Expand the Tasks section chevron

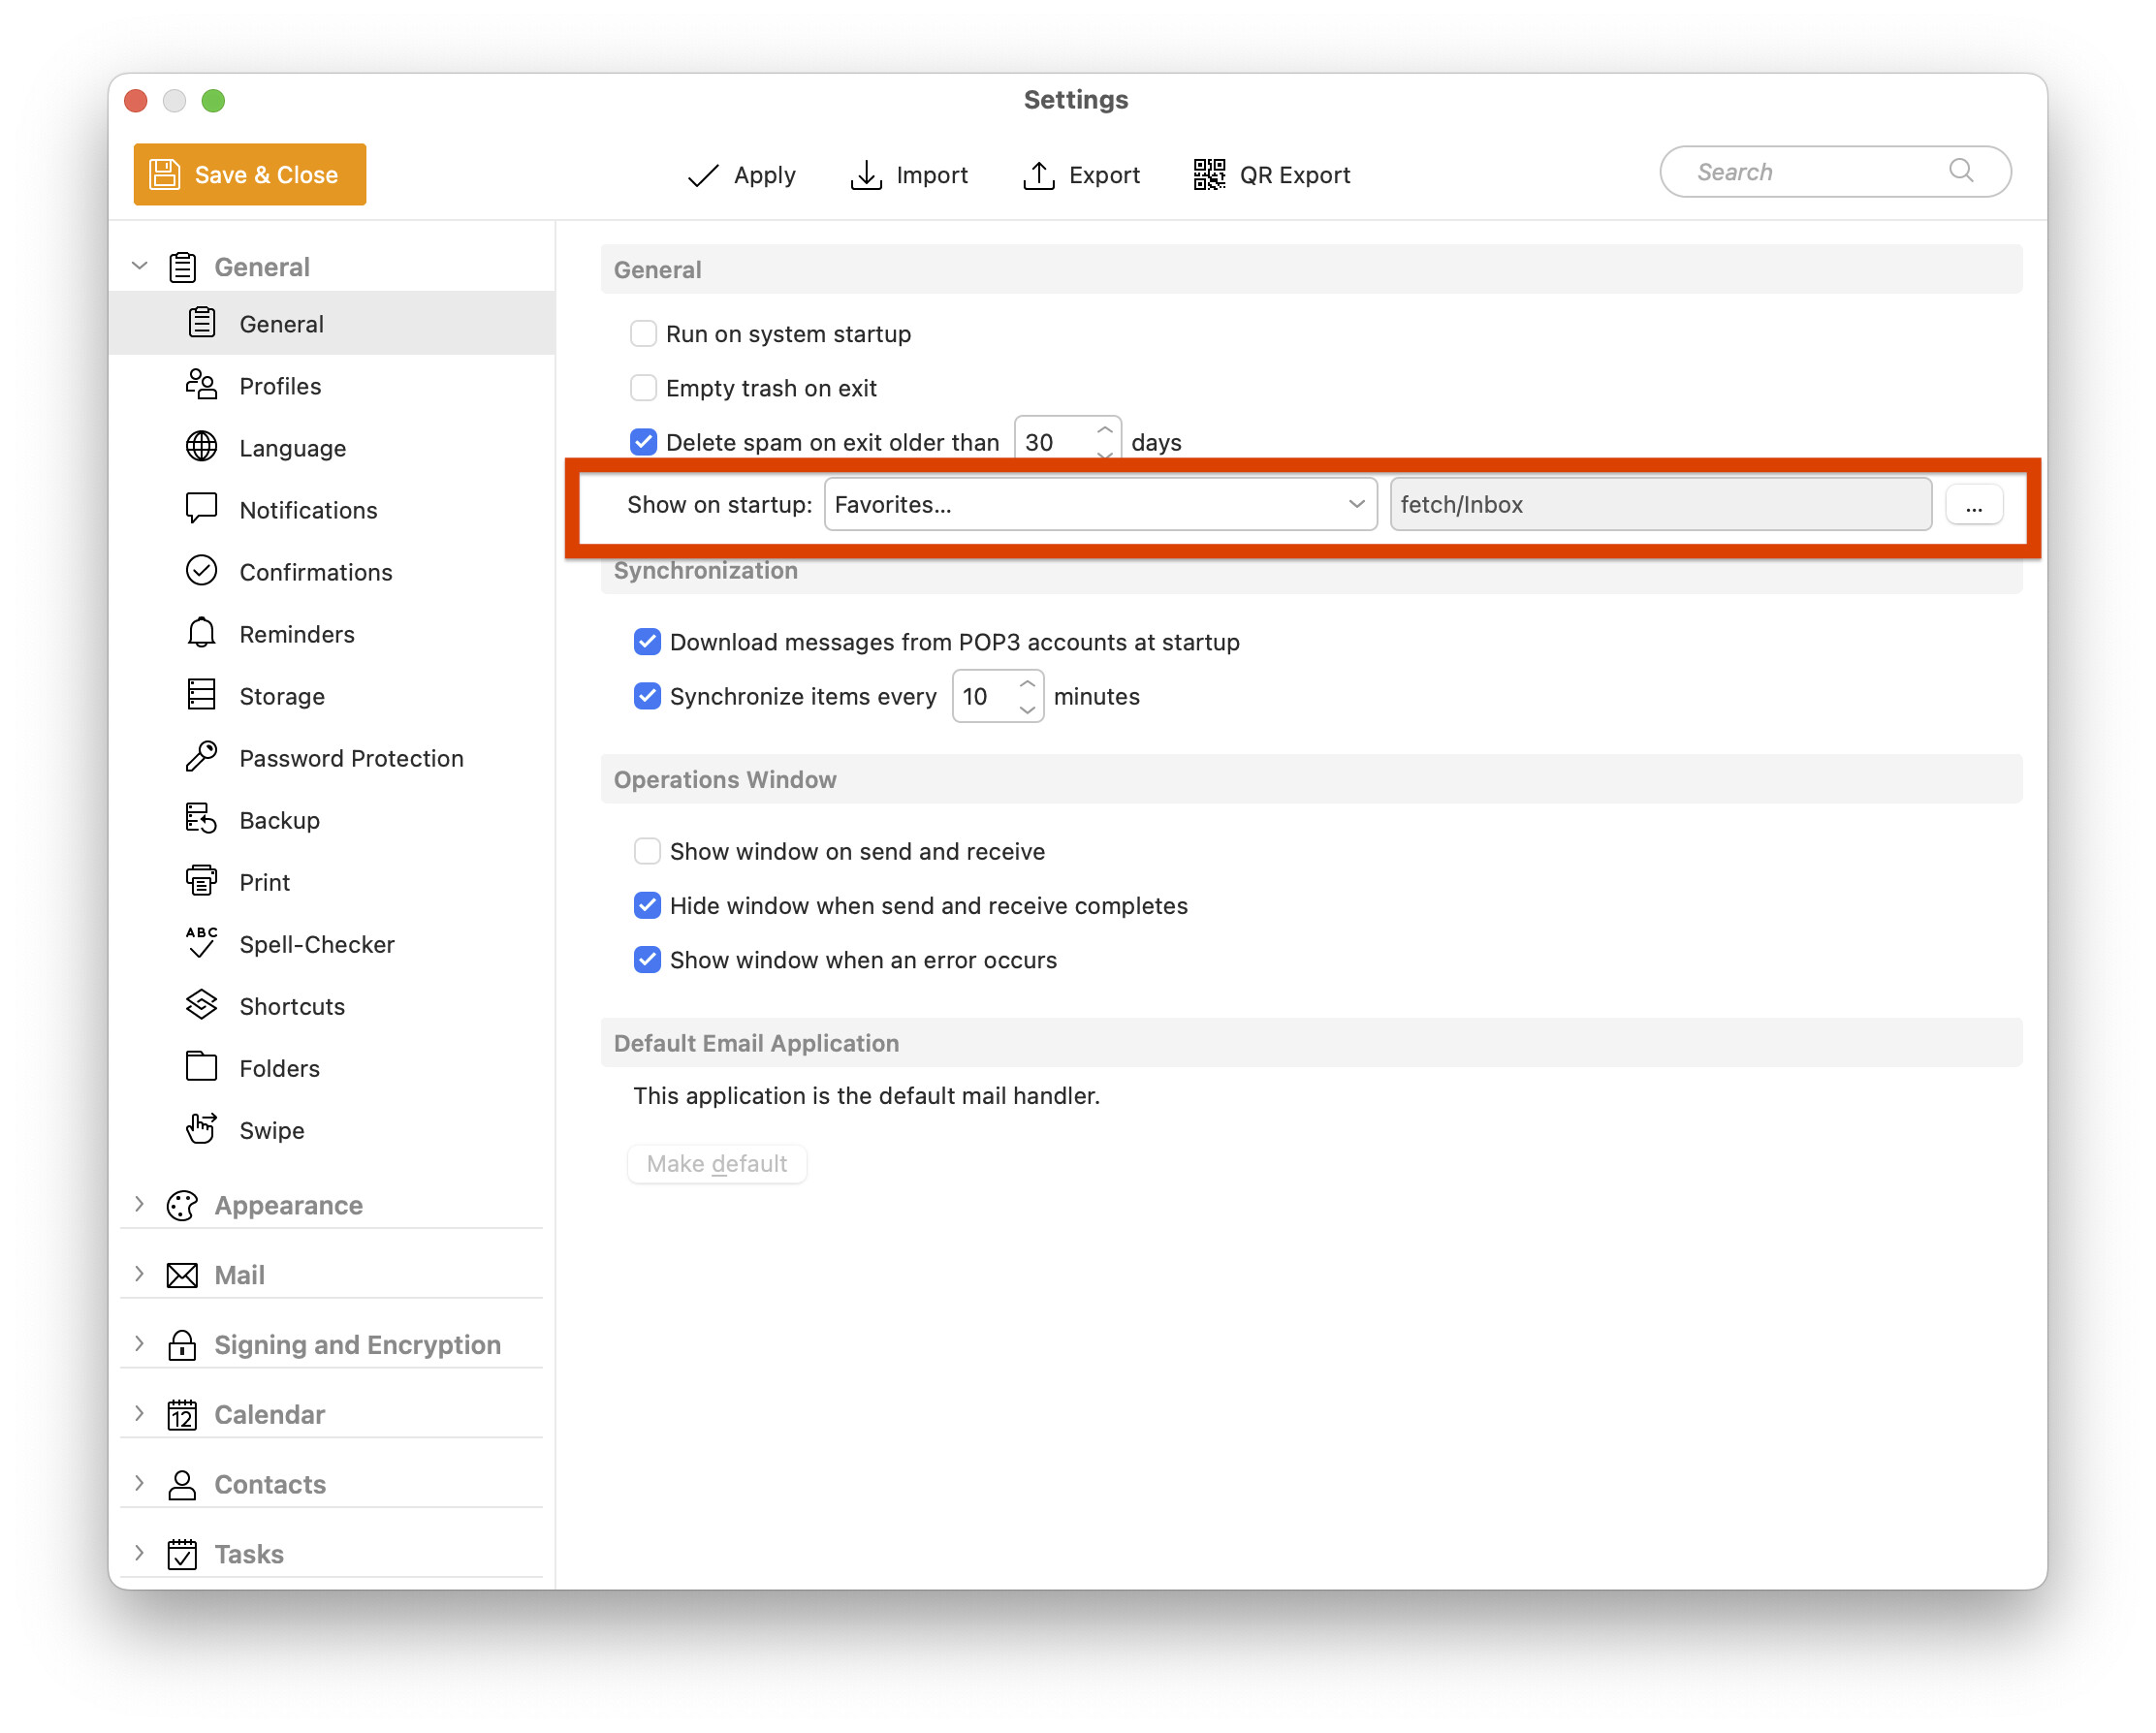pyautogui.click(x=140, y=1554)
